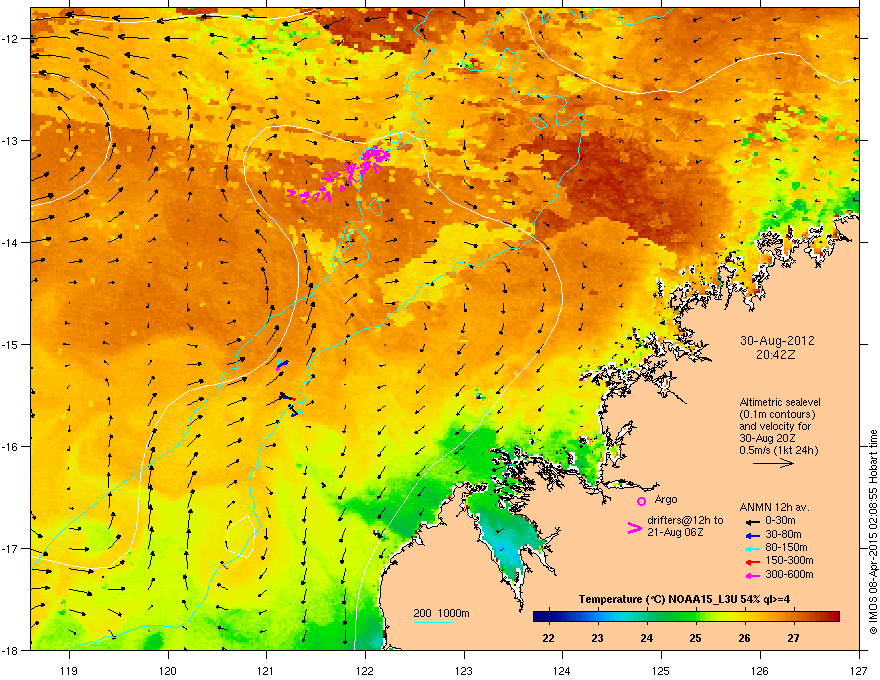Click colorbar tick label 23
The width and height of the screenshot is (880, 680).
tap(597, 638)
